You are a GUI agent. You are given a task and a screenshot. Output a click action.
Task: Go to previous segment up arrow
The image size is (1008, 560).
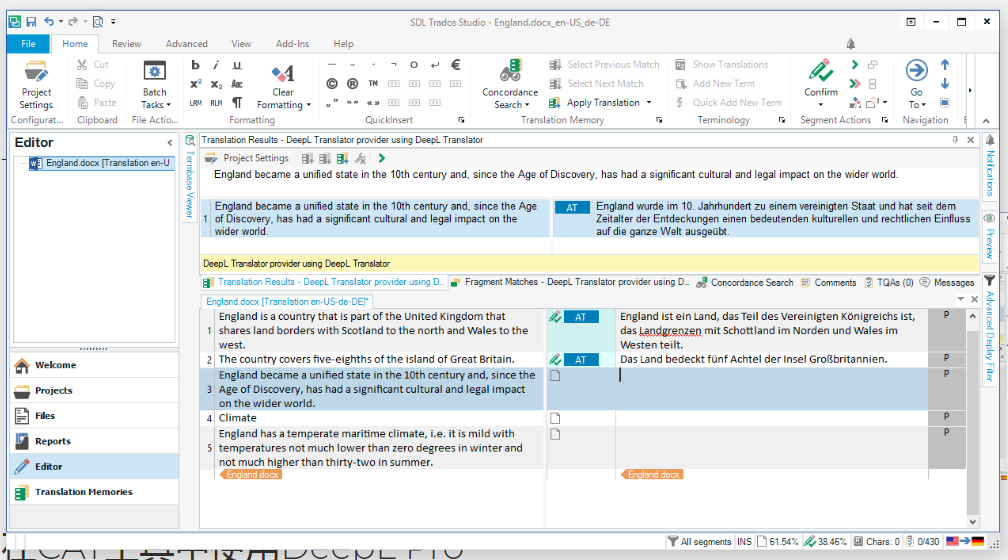coord(945,65)
